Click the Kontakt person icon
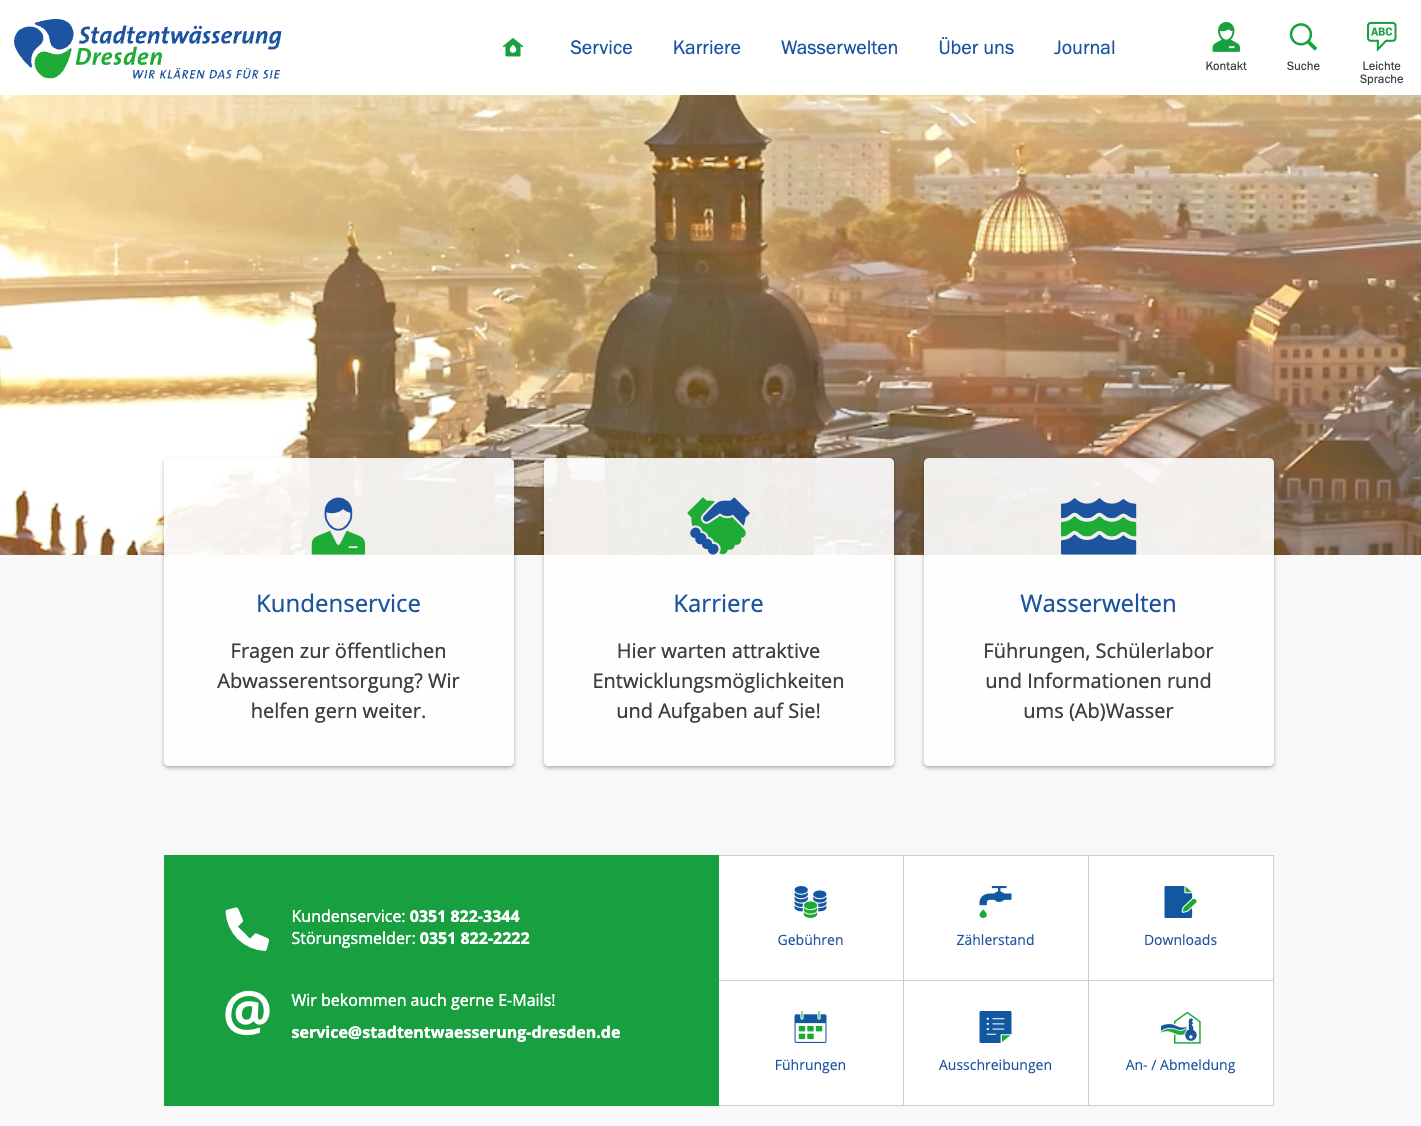The height and width of the screenshot is (1126, 1421). [x=1225, y=38]
